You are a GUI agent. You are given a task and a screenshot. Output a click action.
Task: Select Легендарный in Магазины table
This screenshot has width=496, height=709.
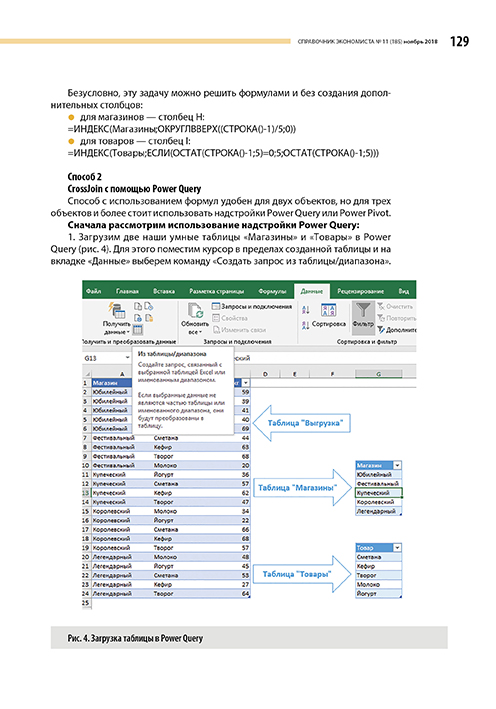378,511
